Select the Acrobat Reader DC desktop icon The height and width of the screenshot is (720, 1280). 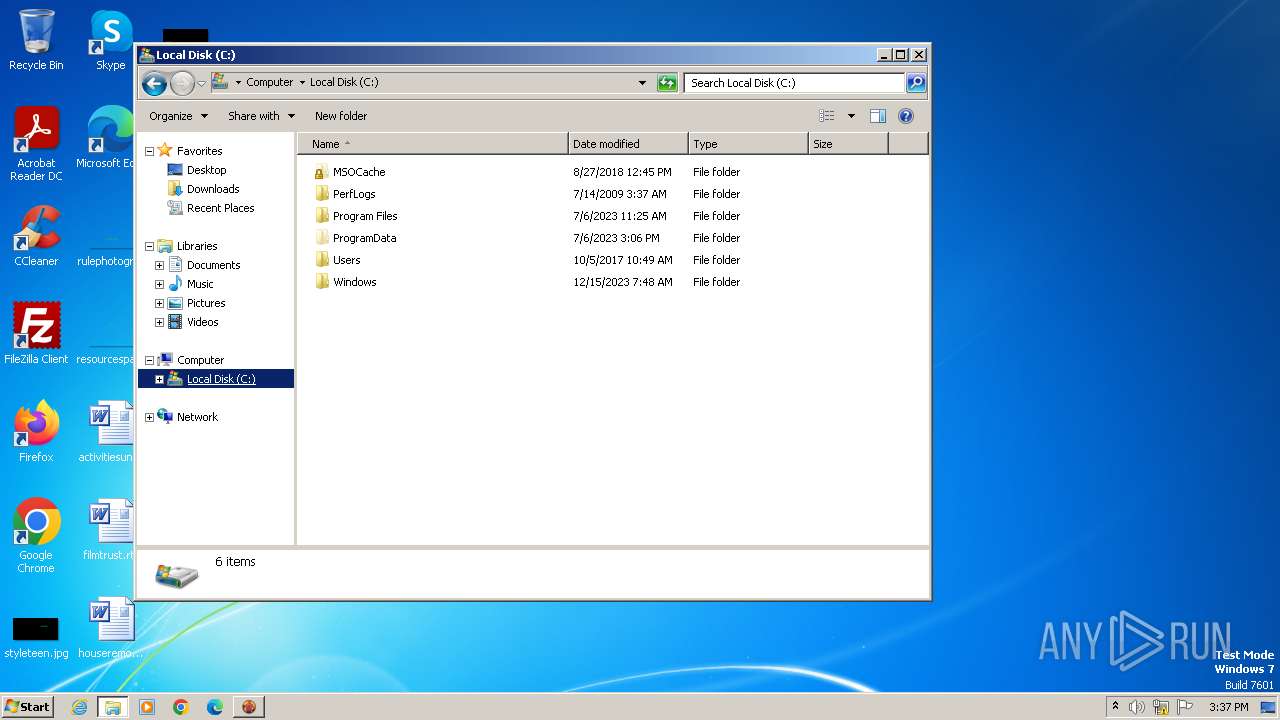click(36, 144)
